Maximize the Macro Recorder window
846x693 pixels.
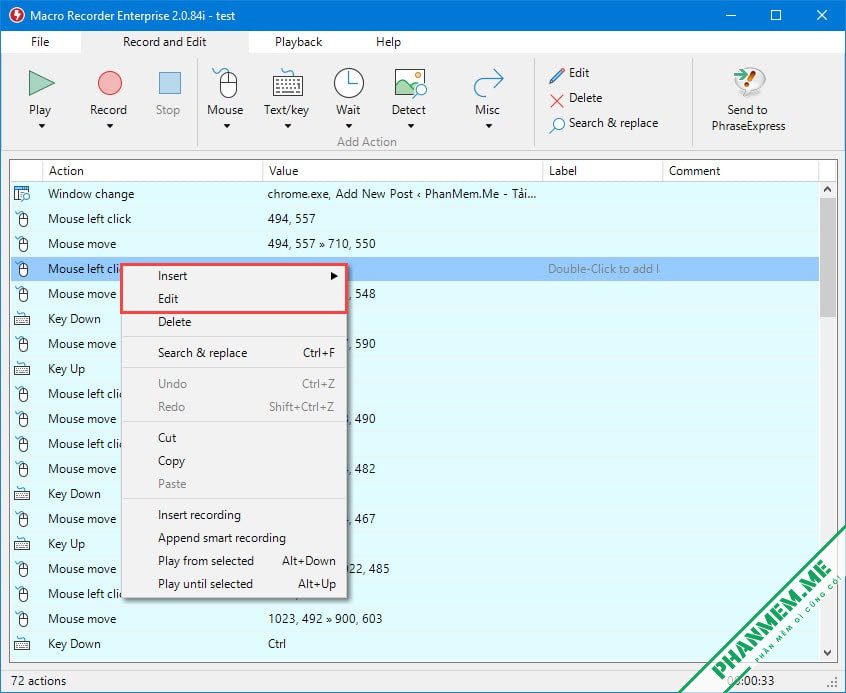coord(776,15)
